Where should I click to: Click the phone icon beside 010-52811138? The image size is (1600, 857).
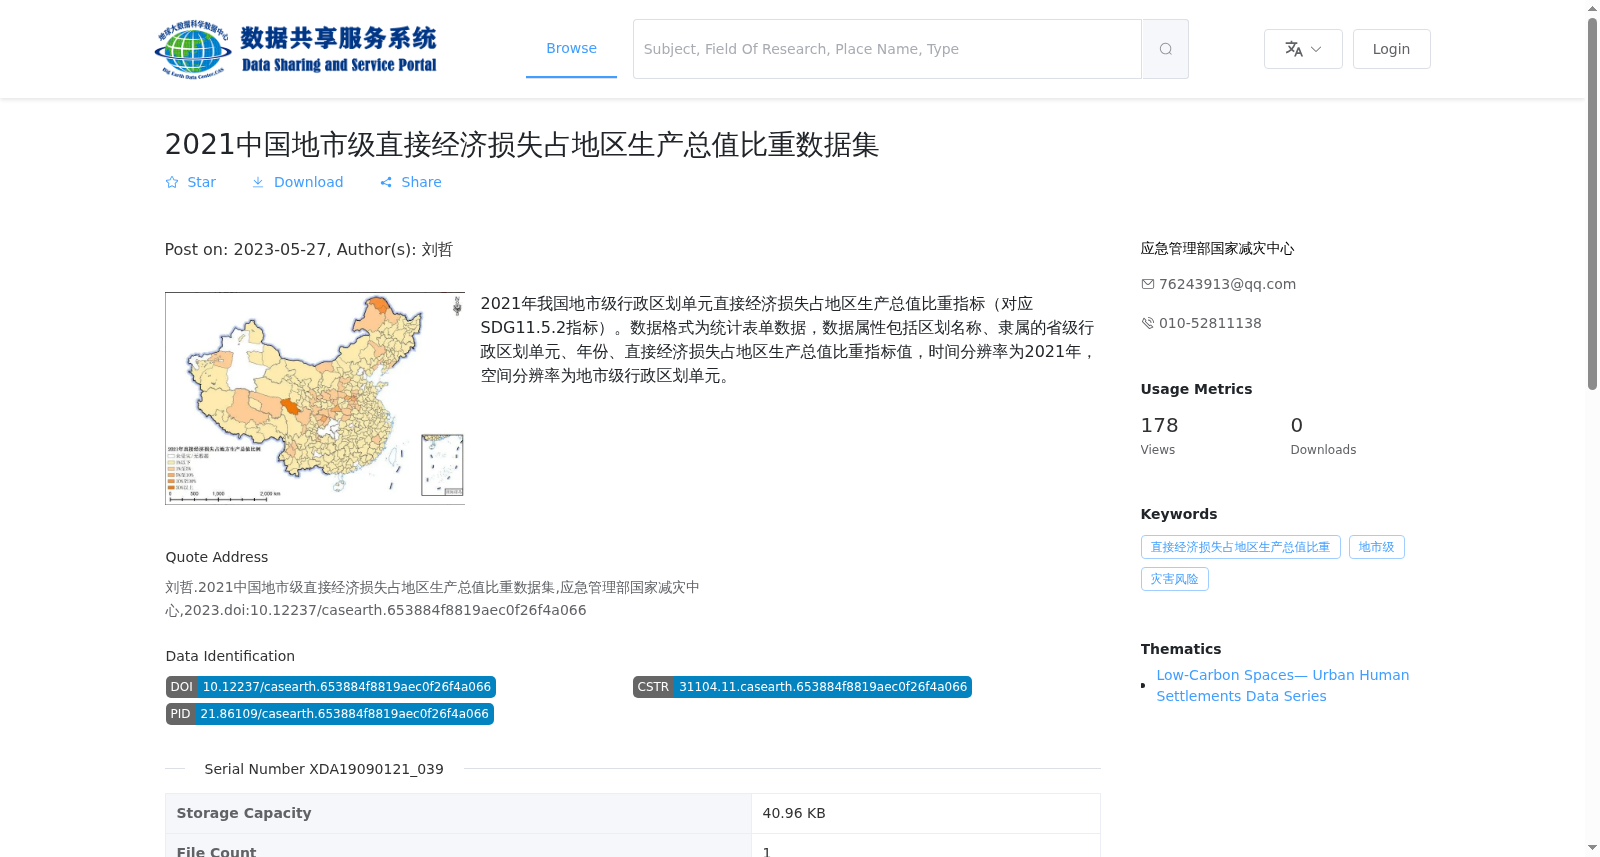(x=1148, y=323)
